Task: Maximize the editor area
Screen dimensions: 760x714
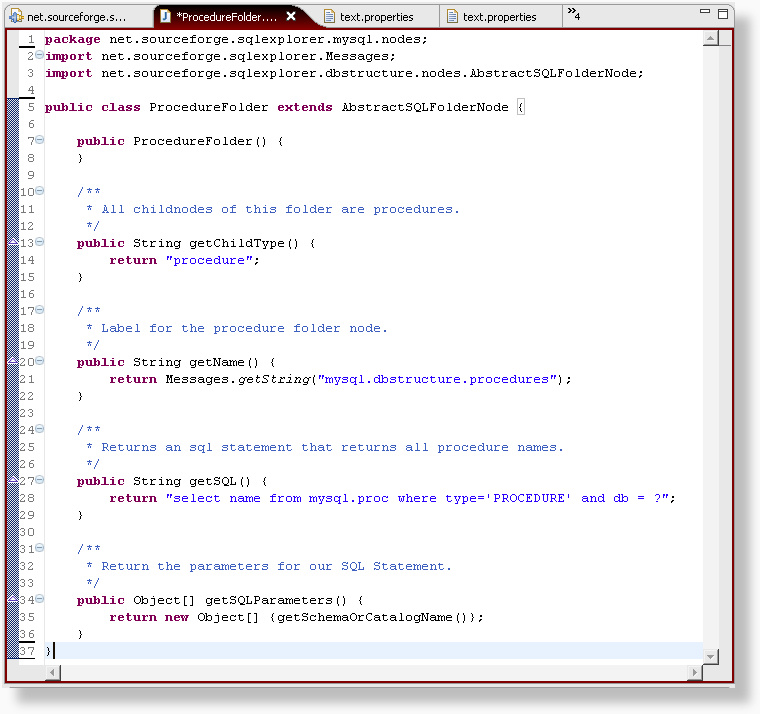Action: [723, 14]
